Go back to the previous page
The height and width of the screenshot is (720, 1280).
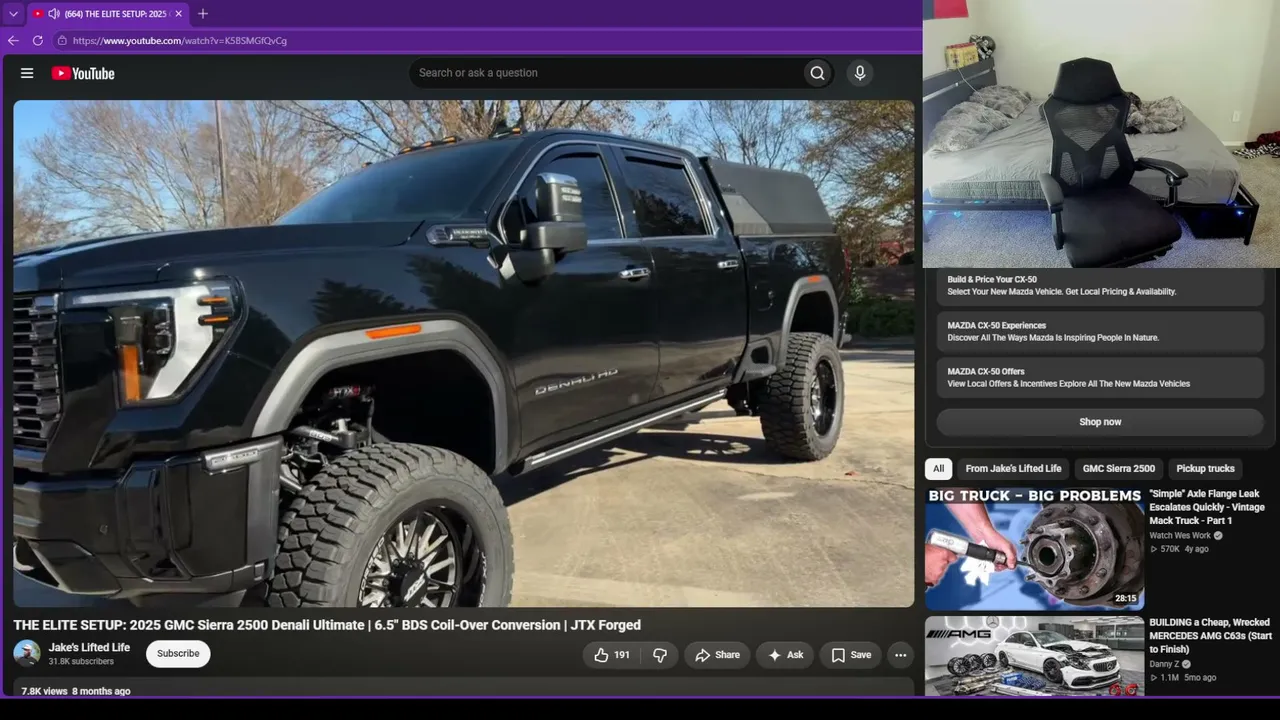tap(13, 41)
